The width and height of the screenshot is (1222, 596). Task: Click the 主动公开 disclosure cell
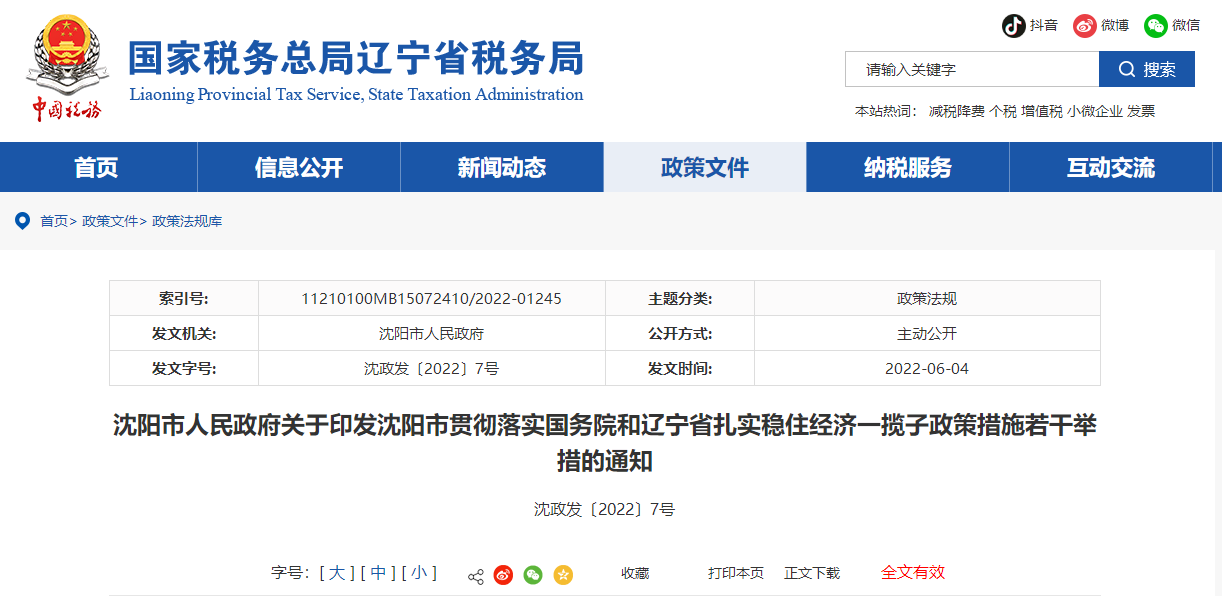point(927,333)
